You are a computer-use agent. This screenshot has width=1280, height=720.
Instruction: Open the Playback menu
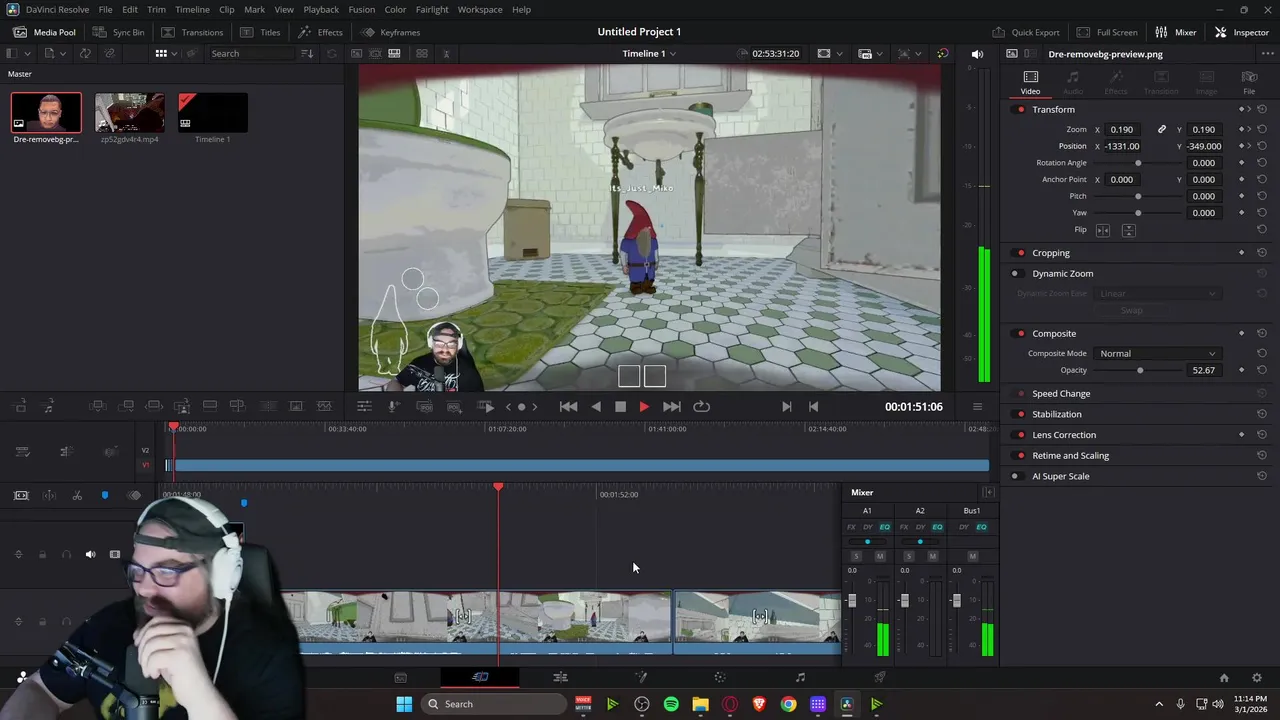[321, 9]
